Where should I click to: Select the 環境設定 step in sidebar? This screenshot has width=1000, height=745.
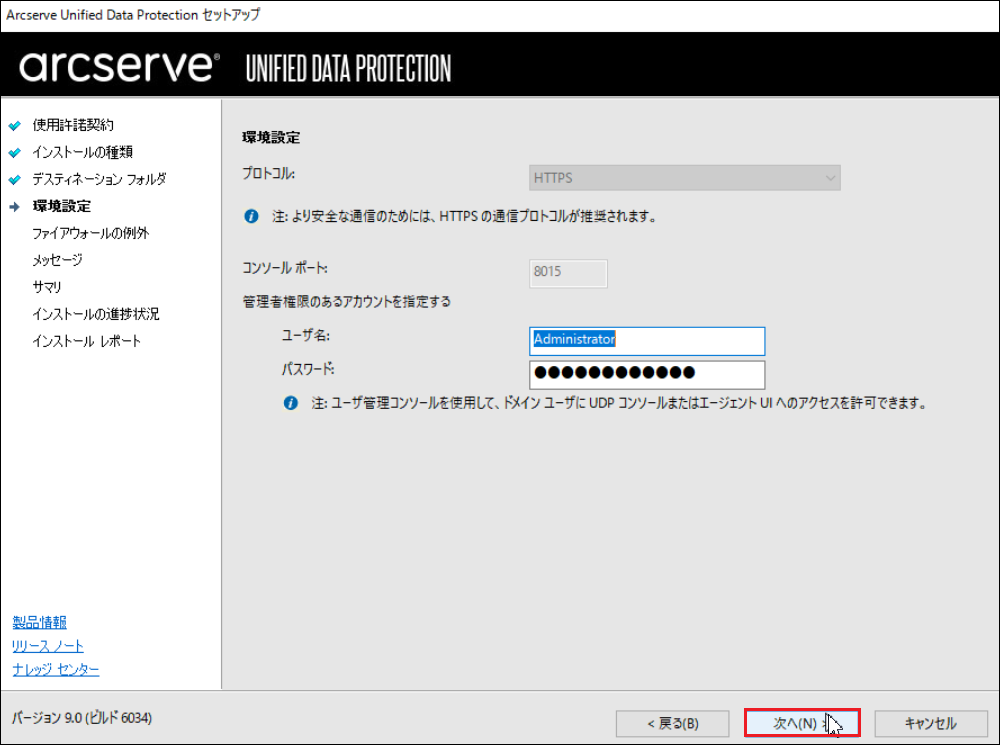click(x=61, y=206)
